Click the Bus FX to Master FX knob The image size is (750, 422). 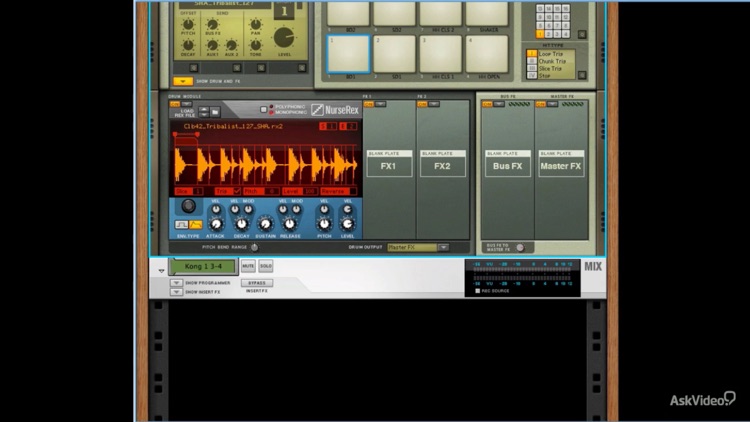520,247
